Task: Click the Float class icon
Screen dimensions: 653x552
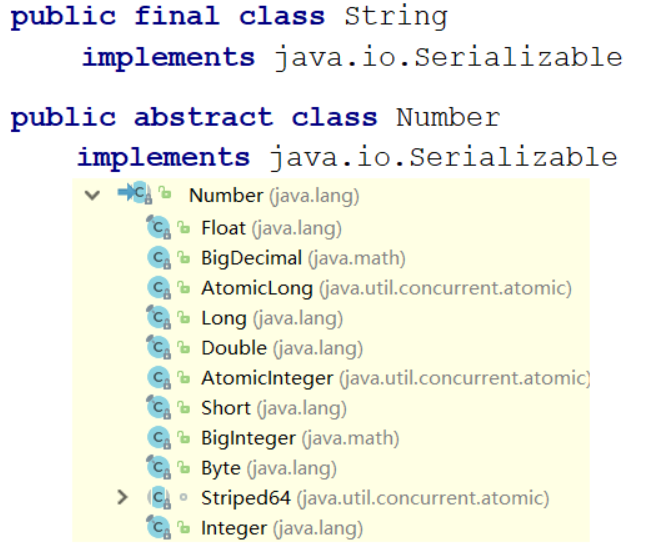Action: 159,227
